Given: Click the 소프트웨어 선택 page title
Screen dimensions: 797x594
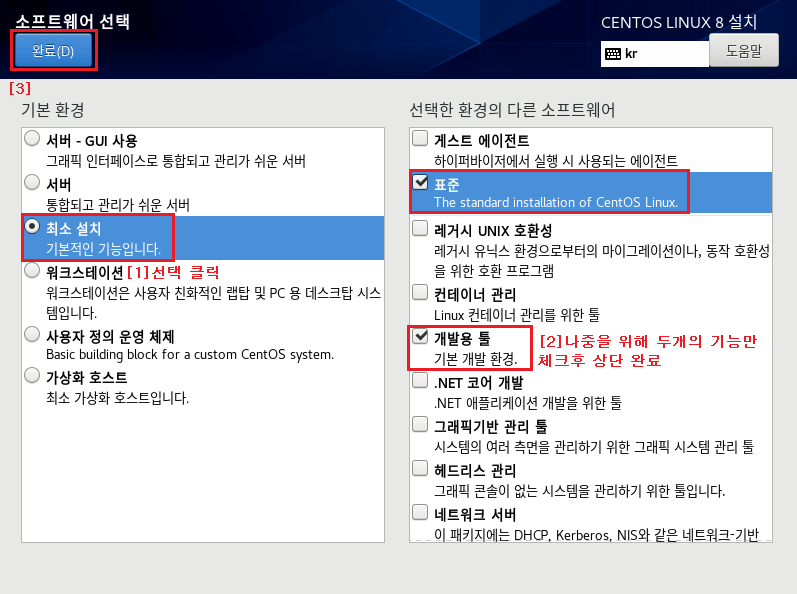Looking at the screenshot, I should (x=72, y=21).
